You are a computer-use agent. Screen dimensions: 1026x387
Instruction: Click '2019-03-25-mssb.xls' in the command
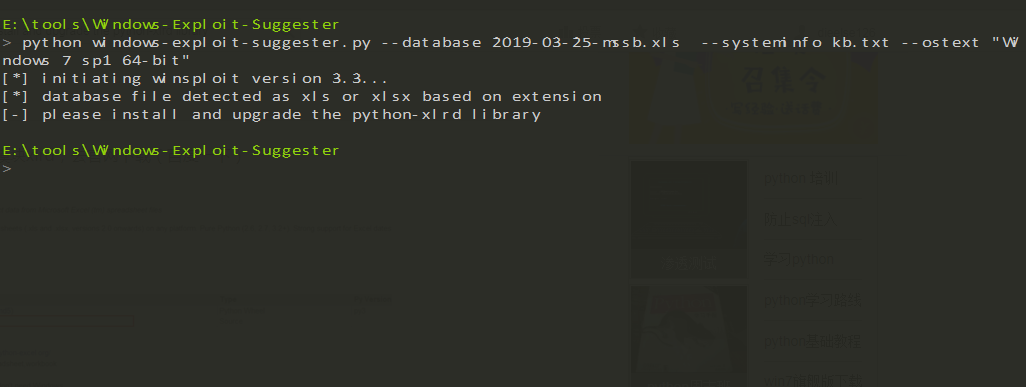pos(586,43)
